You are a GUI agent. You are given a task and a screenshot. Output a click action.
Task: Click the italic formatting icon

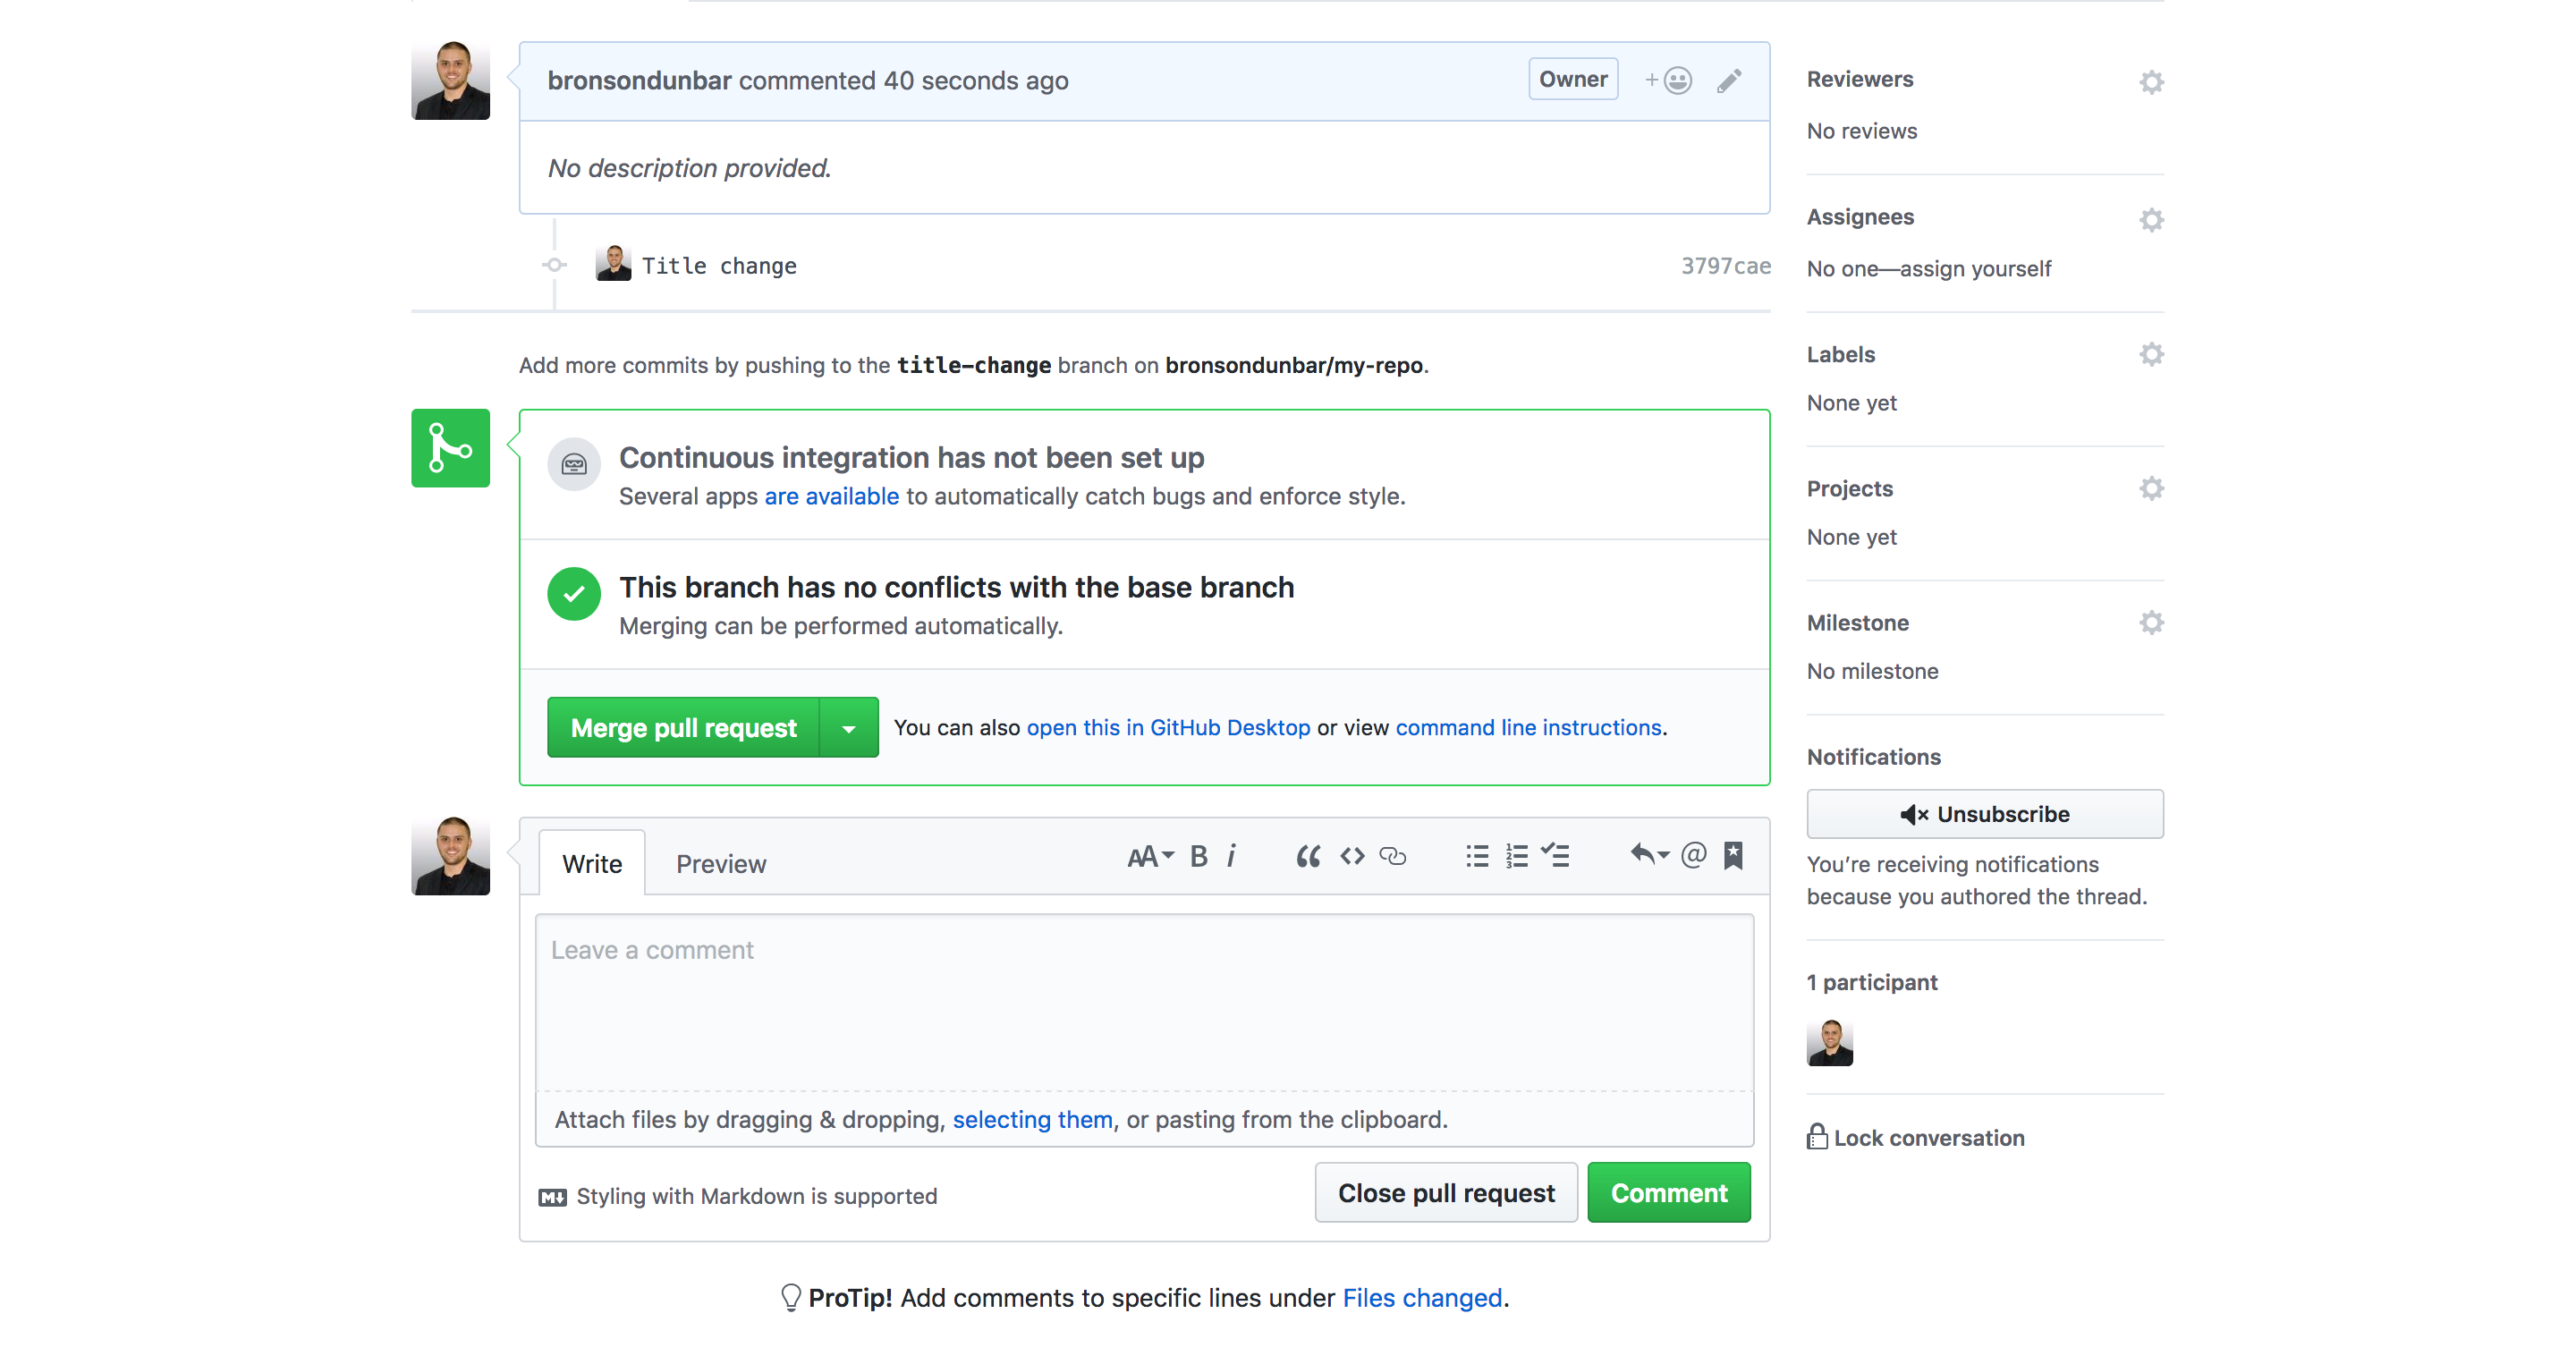pyautogui.click(x=1231, y=856)
